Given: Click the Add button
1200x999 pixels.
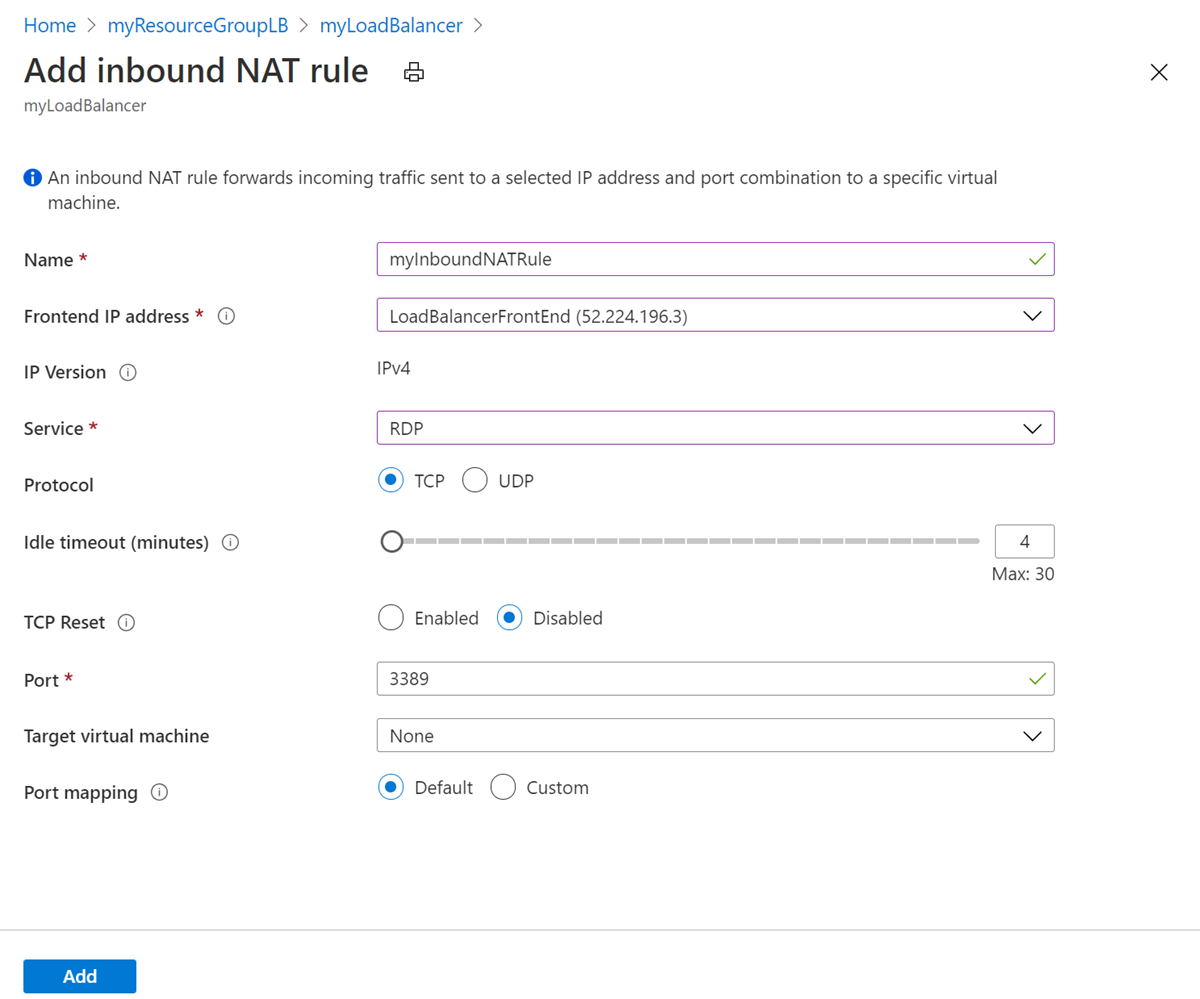Looking at the screenshot, I should [x=79, y=976].
